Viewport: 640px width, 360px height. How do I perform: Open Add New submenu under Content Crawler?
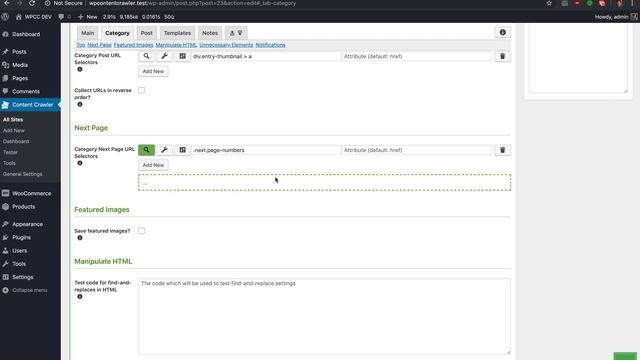[13, 131]
